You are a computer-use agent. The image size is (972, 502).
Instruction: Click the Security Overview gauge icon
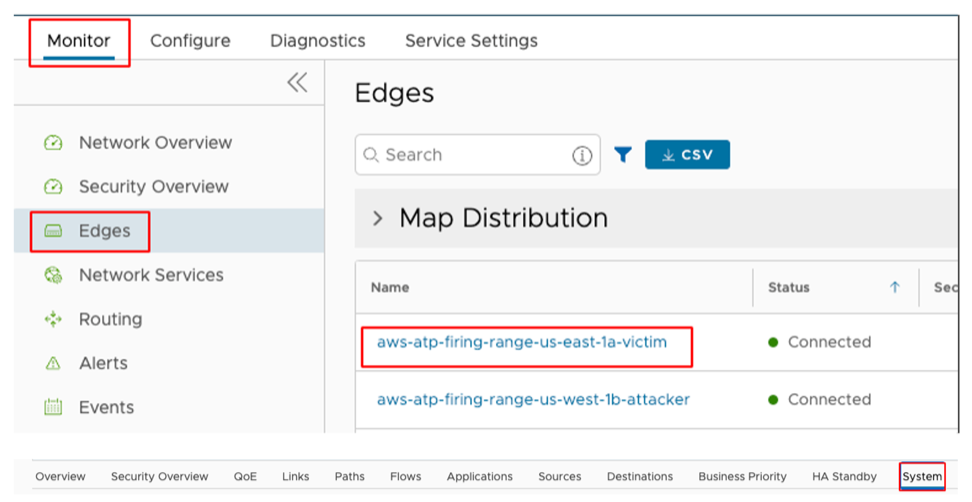[x=53, y=187]
